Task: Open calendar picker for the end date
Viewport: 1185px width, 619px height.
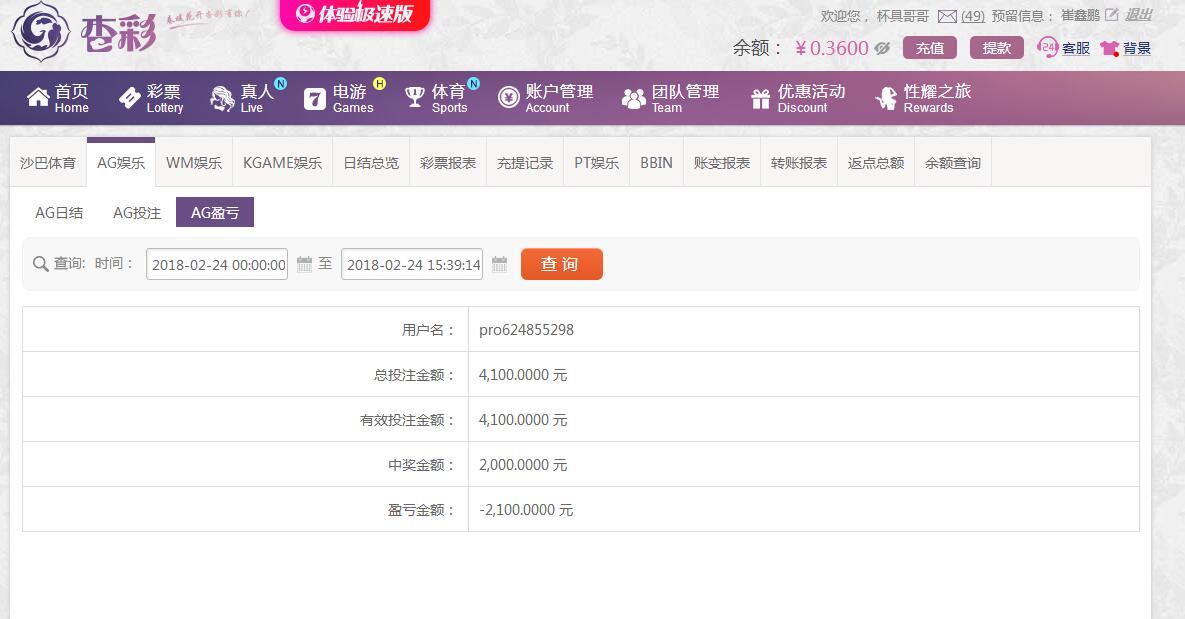Action: coord(500,265)
